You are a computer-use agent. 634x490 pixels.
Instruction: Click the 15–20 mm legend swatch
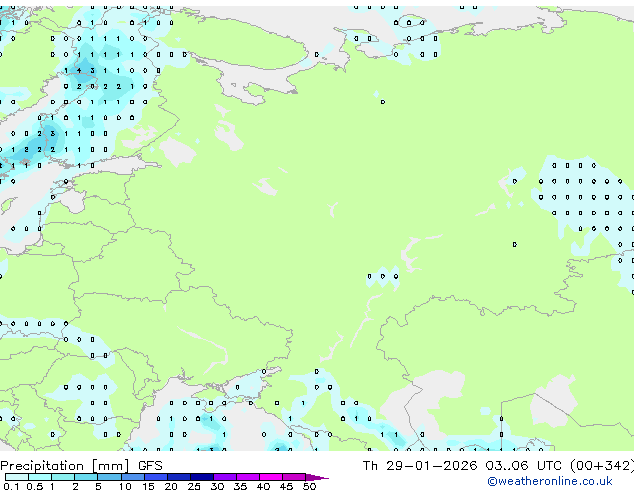(156, 477)
